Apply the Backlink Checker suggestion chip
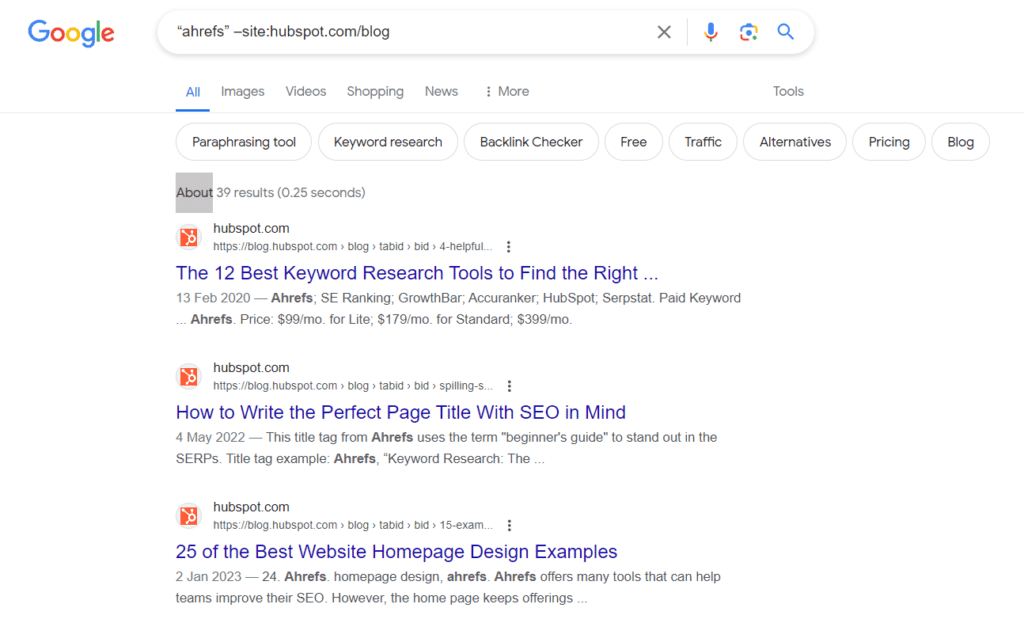 tap(531, 142)
